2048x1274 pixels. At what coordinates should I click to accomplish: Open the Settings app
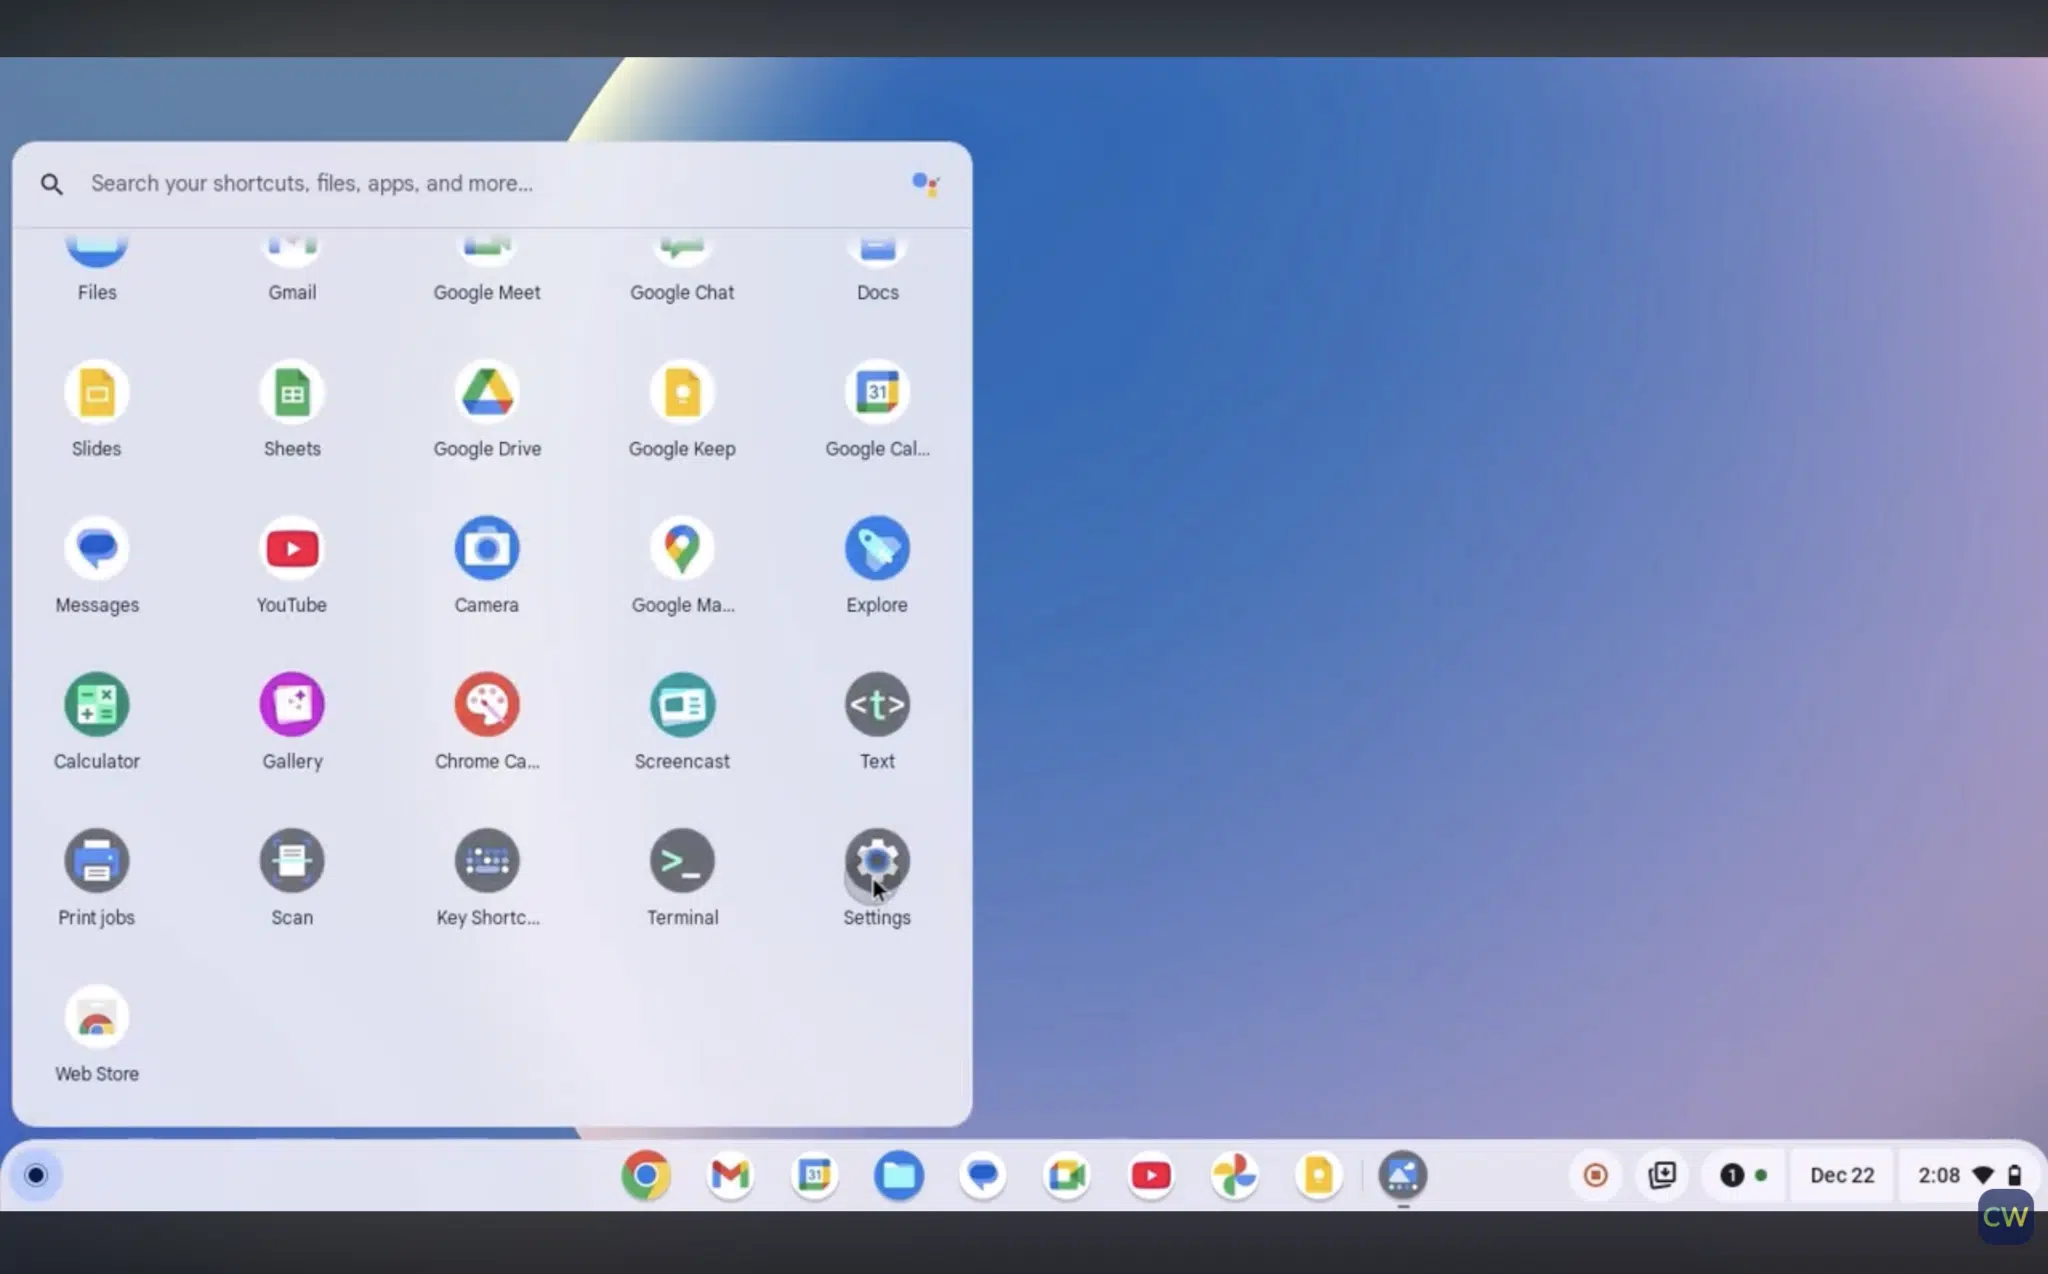(877, 877)
